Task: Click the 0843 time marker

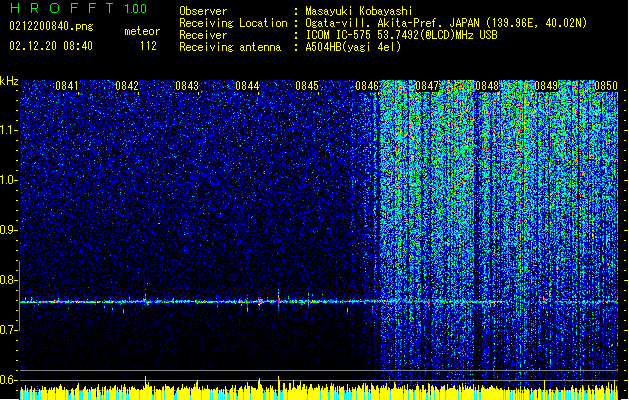Action: pyautogui.click(x=187, y=86)
